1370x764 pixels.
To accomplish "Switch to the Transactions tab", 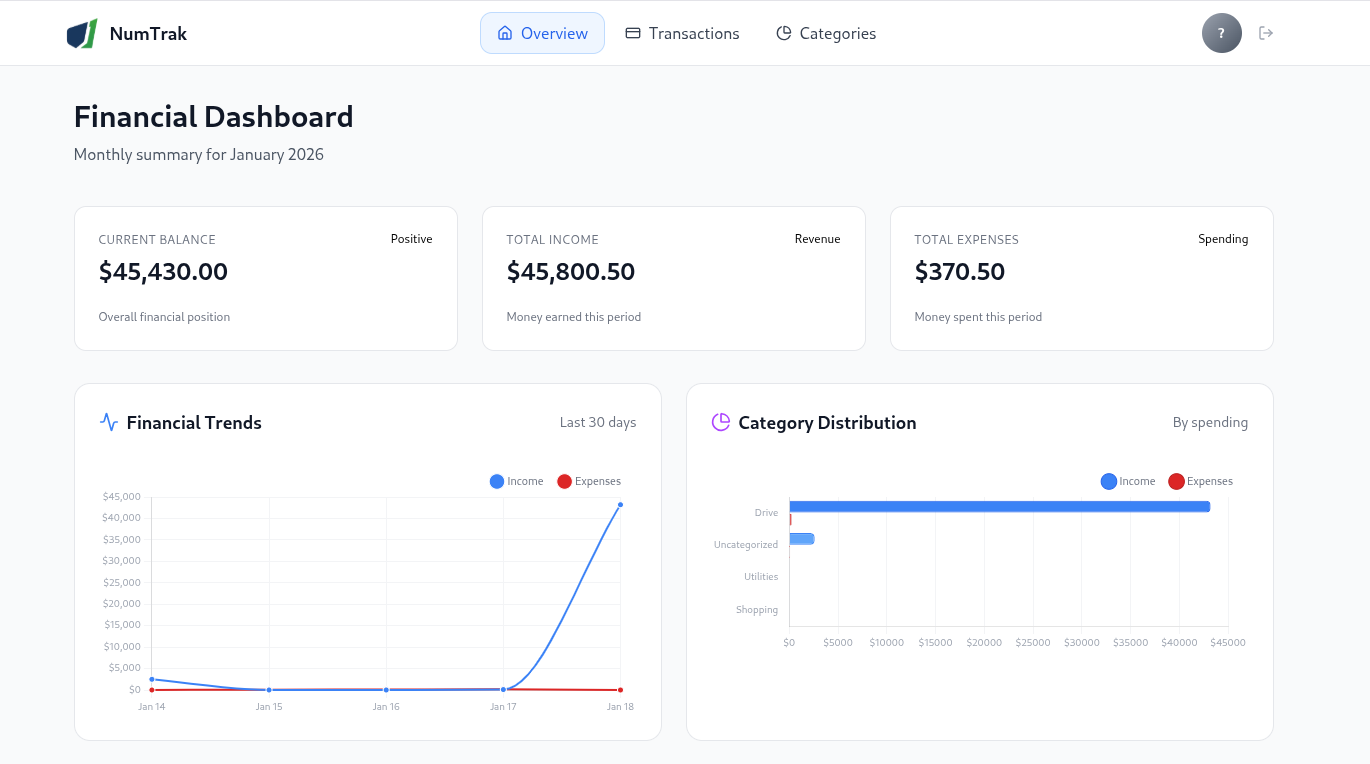I will pos(682,33).
